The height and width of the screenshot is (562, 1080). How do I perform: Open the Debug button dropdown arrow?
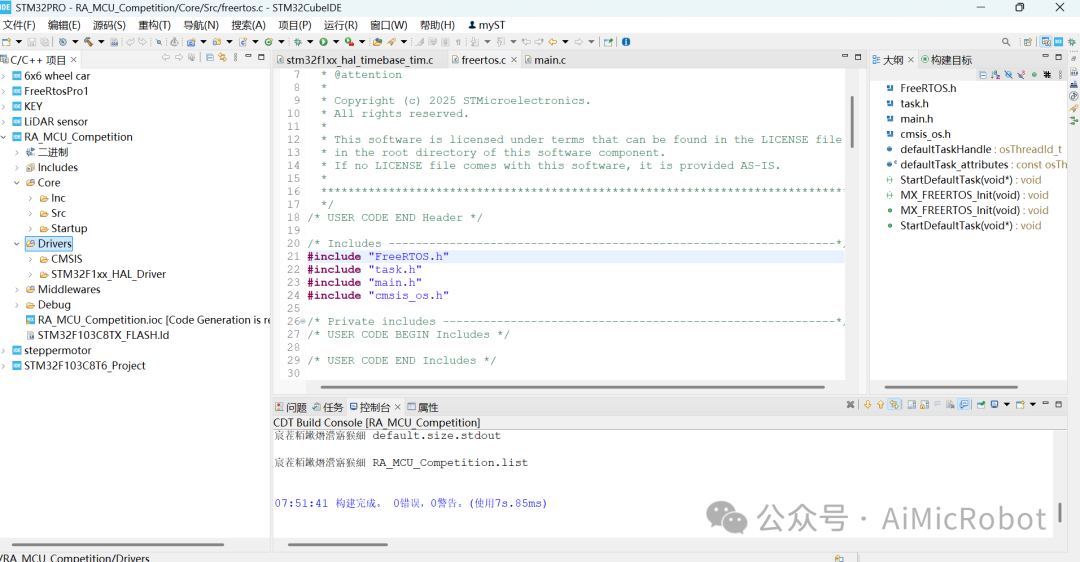pyautogui.click(x=310, y=42)
